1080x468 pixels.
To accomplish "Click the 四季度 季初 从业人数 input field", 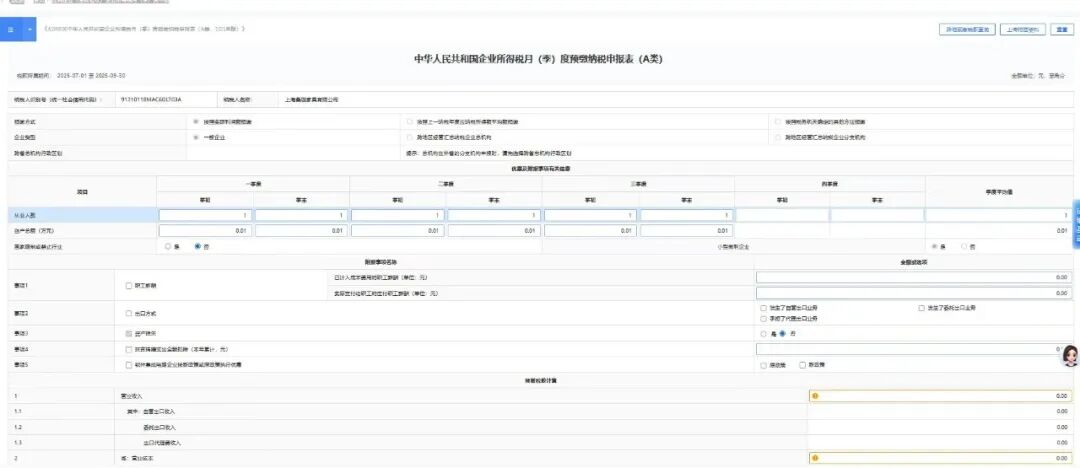I will [781, 215].
